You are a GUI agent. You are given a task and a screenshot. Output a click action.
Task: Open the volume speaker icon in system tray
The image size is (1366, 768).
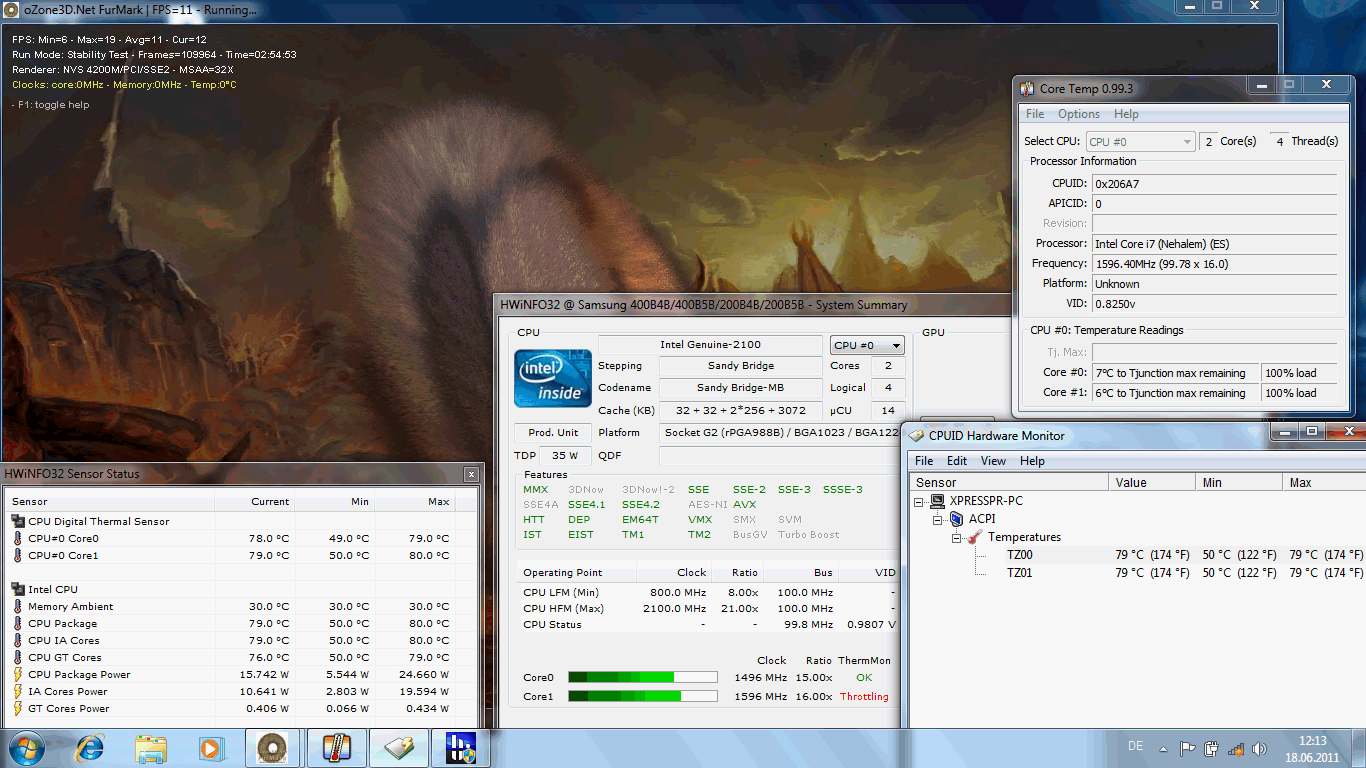(x=1260, y=748)
